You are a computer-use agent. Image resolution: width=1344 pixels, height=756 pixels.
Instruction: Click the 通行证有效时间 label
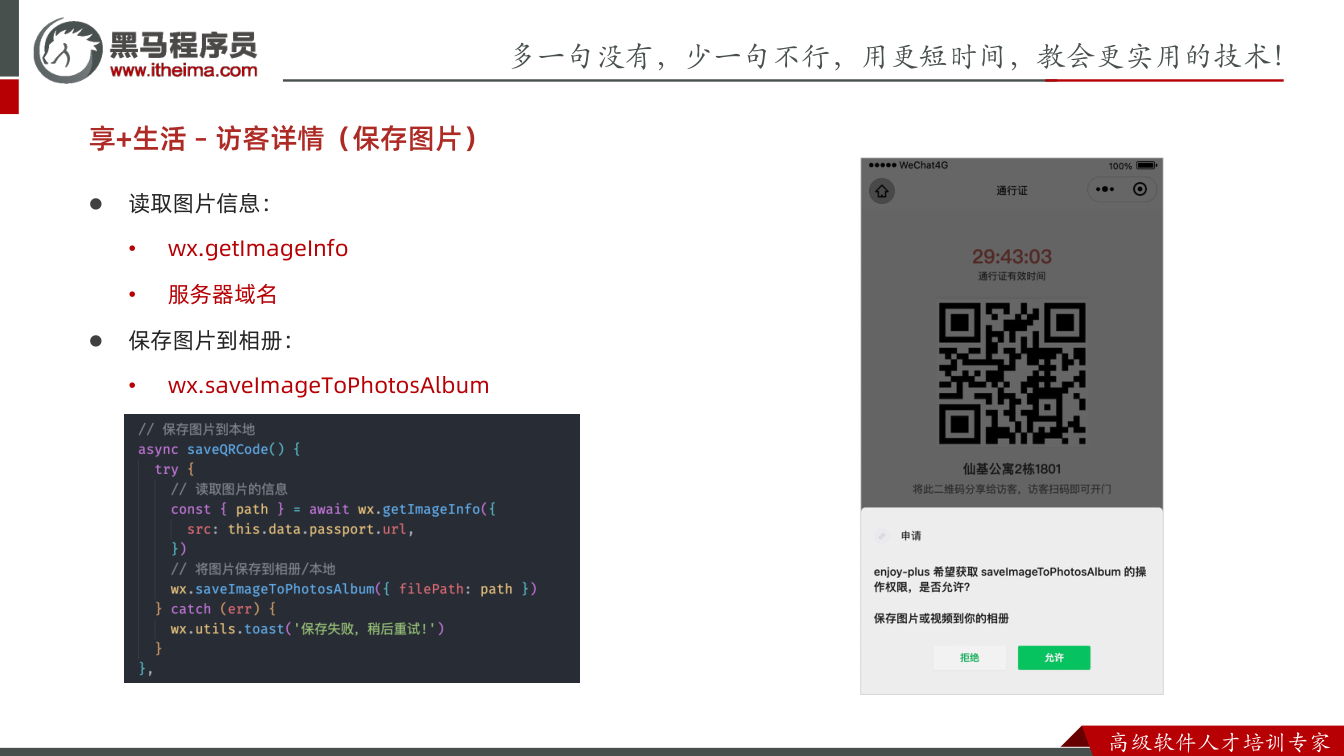pyautogui.click(x=1012, y=276)
